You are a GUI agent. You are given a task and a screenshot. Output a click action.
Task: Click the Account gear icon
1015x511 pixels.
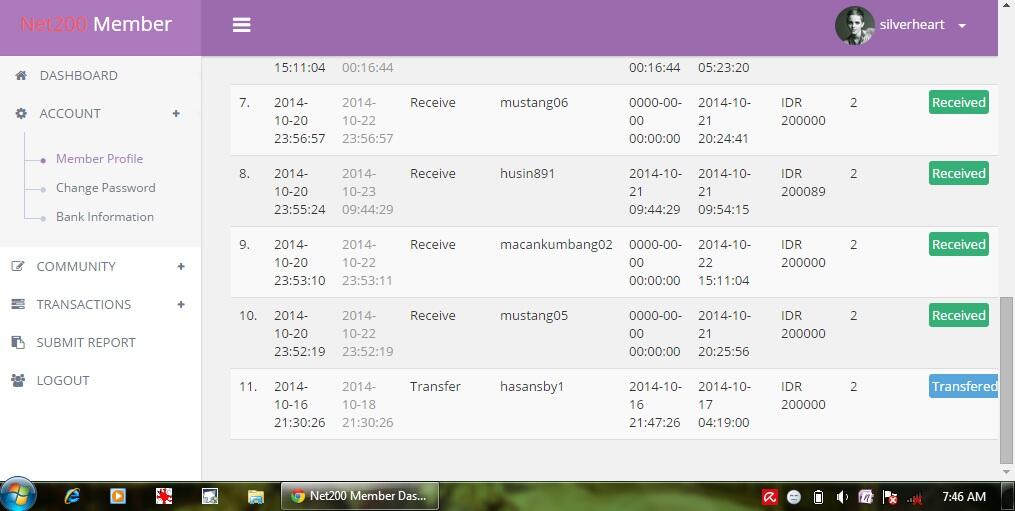pos(21,113)
